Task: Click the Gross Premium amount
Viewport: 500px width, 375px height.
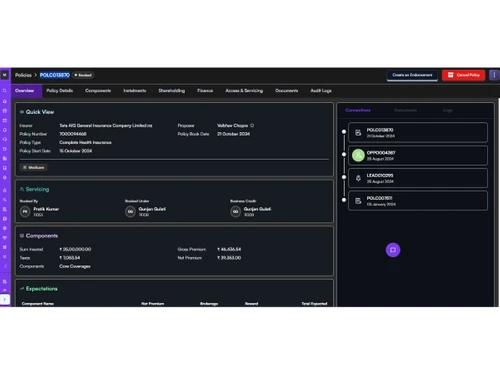Action: tap(229, 249)
